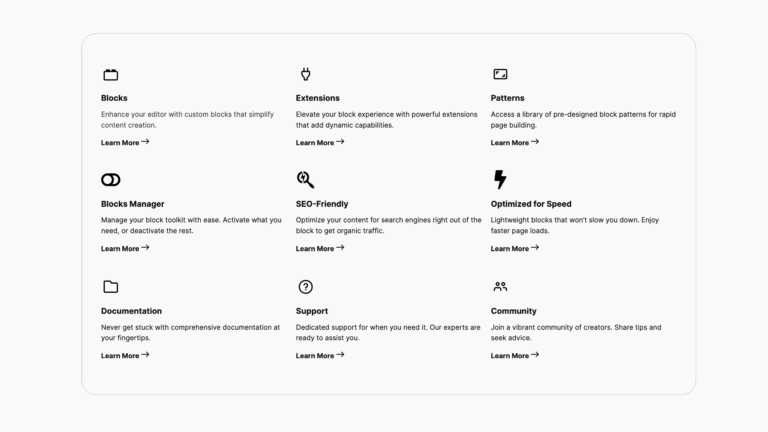The image size is (768, 432).
Task: Click the Support question mark icon
Action: click(x=306, y=287)
